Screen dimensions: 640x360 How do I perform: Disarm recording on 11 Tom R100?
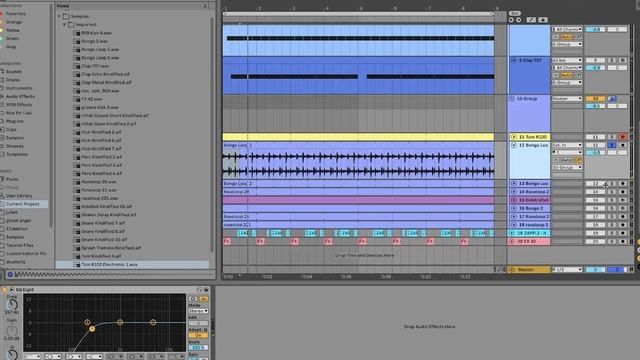(622, 137)
